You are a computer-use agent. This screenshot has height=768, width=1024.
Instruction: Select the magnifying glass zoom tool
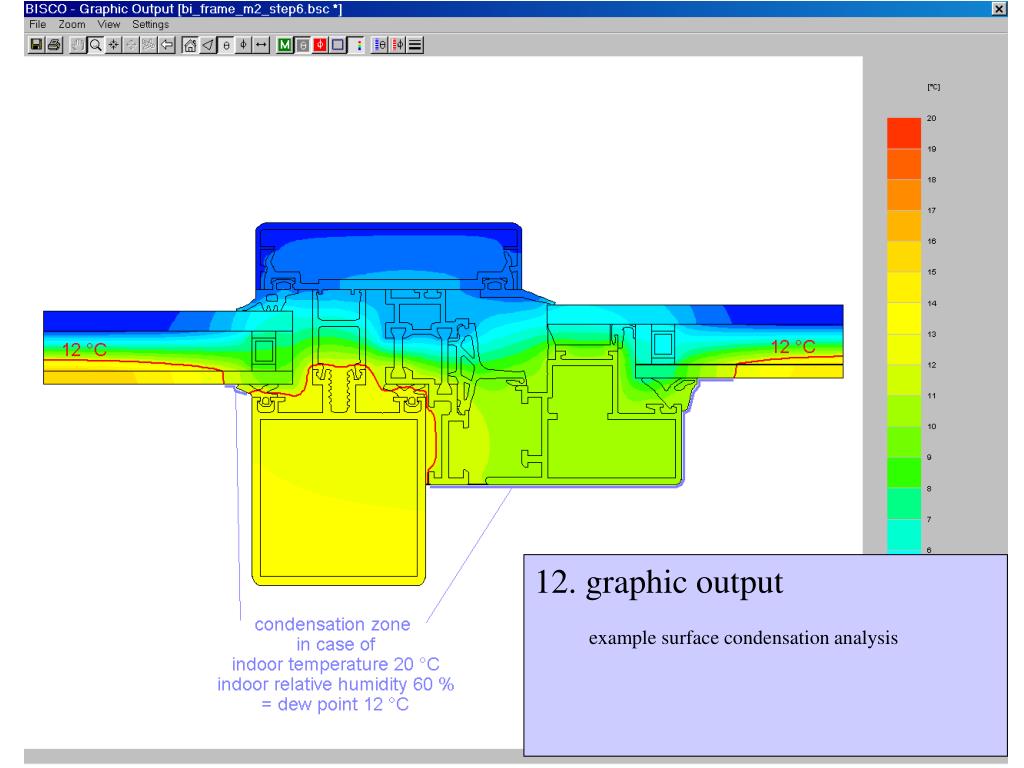tap(95, 45)
